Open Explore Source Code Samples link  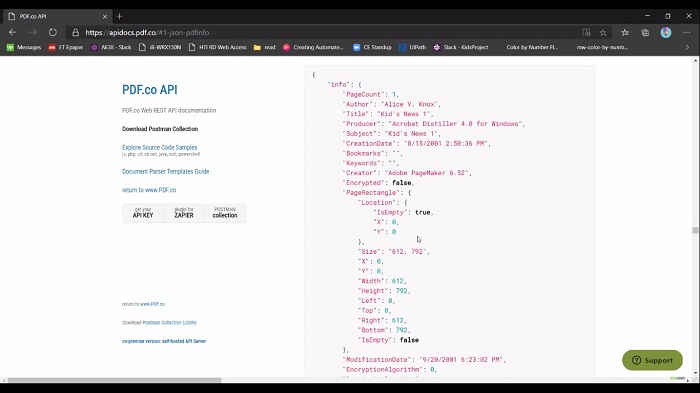pos(159,147)
